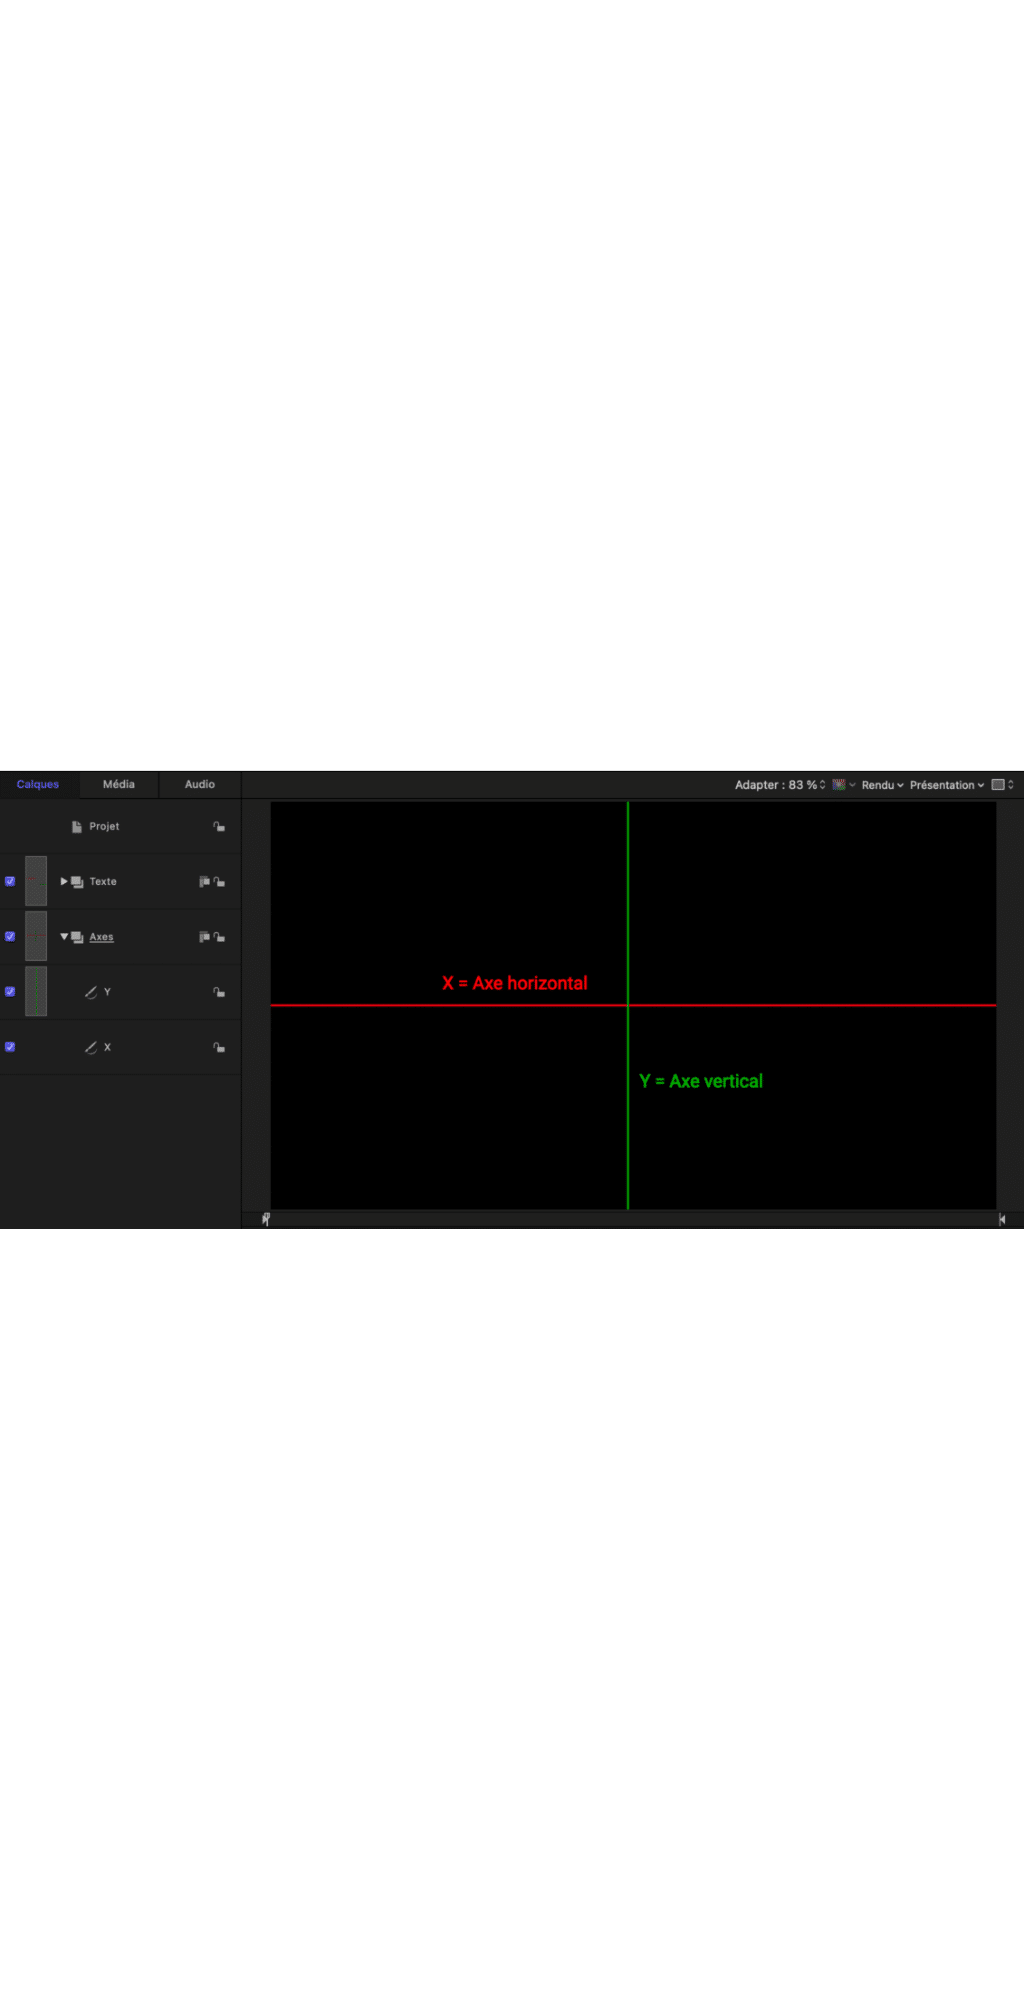The image size is (1024, 2000).
Task: Toggle 2D/3D icon on Texte group
Action: [x=204, y=881]
